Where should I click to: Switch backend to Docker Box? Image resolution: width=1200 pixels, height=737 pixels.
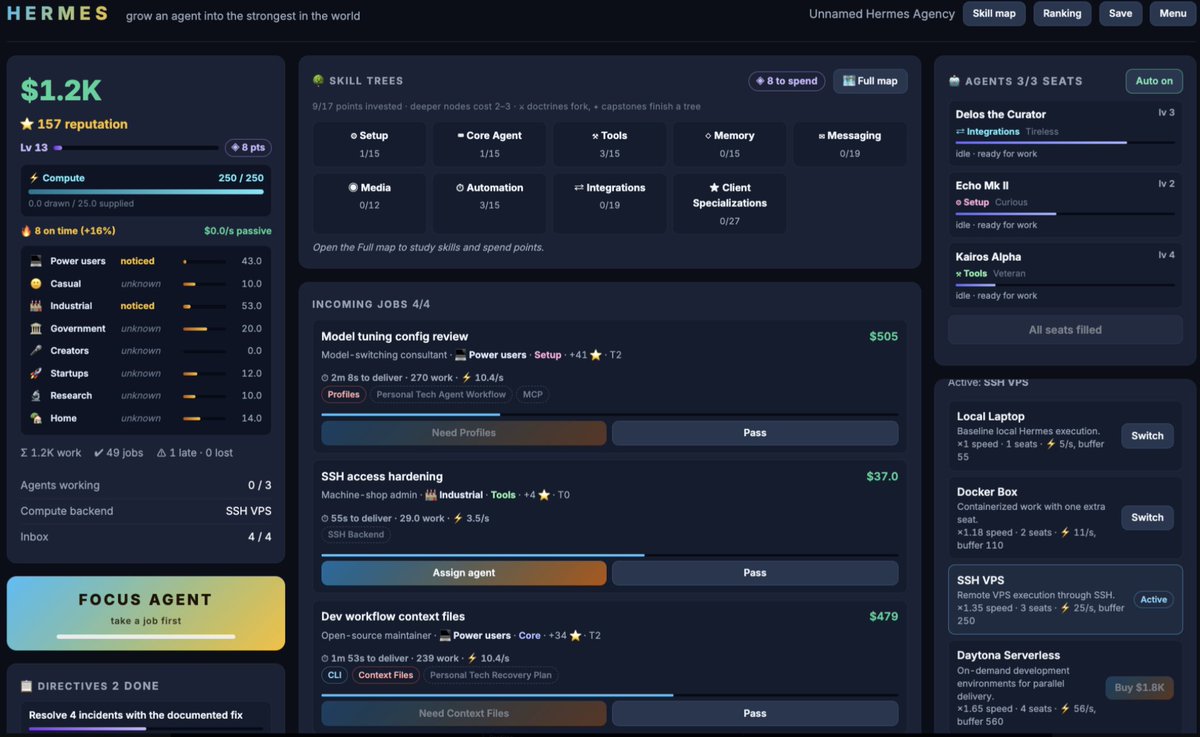pyautogui.click(x=1147, y=517)
